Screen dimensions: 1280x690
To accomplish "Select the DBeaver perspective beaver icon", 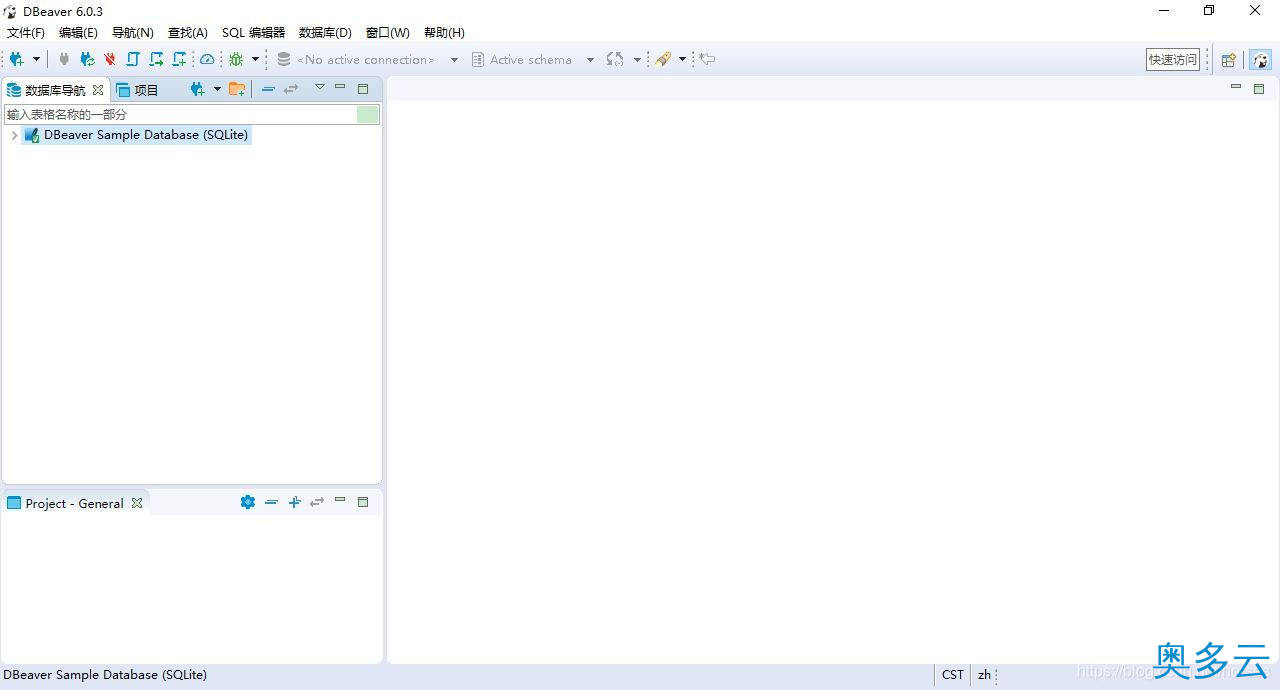I will click(x=1261, y=59).
